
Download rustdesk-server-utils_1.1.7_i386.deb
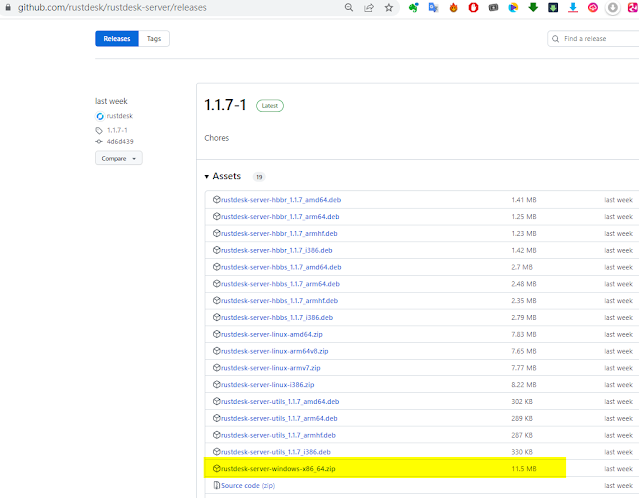(276, 452)
